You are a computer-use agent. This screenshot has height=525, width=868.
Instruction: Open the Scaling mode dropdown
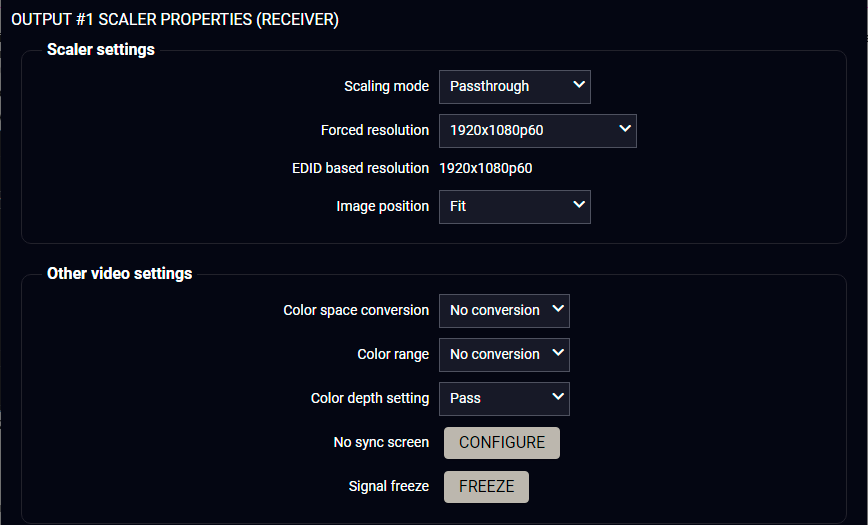point(514,87)
